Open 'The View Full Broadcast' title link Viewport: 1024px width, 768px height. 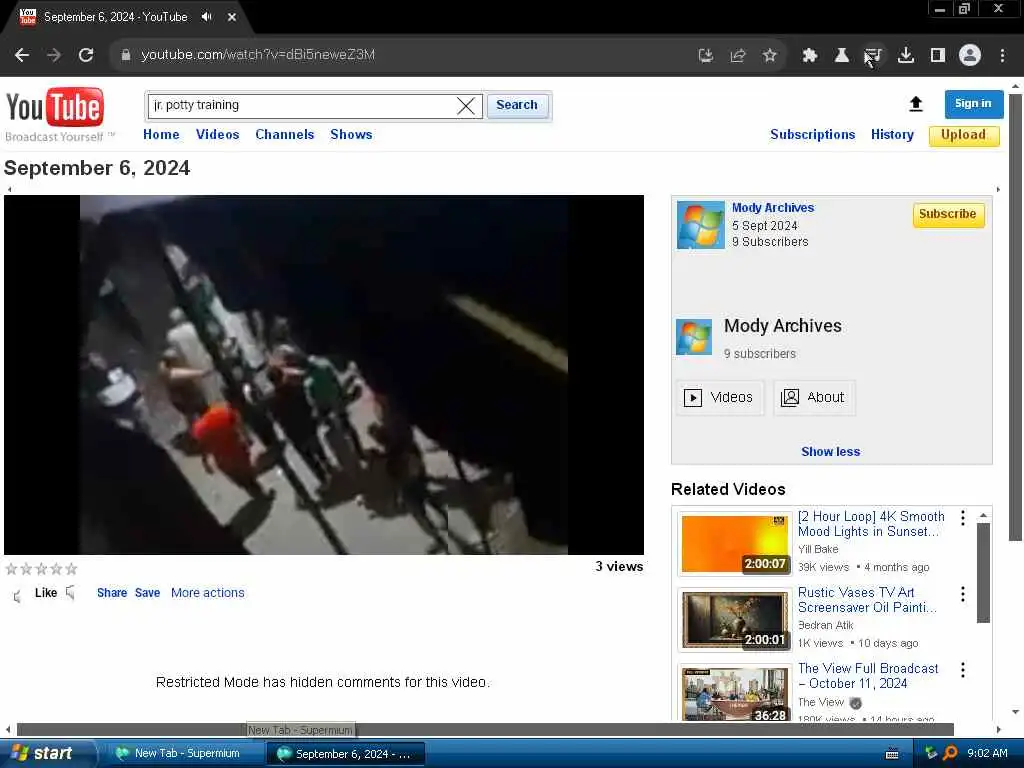868,676
